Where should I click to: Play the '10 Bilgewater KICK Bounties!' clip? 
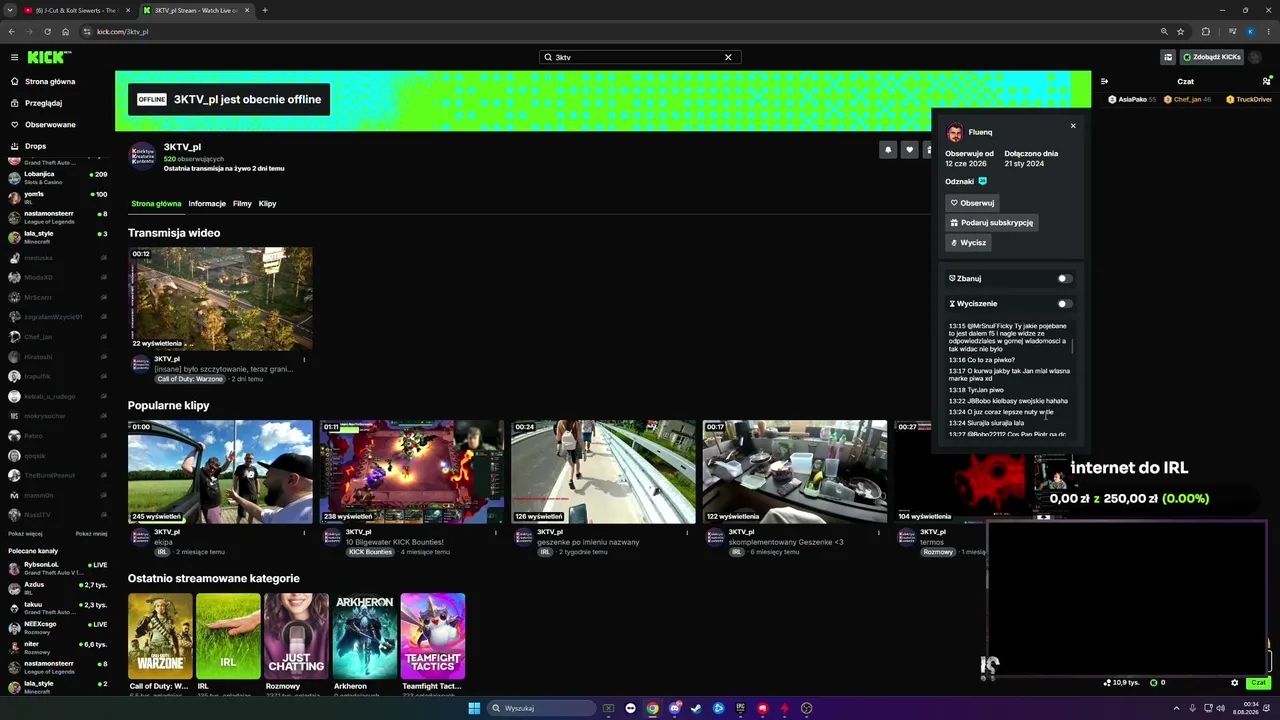tap(412, 472)
